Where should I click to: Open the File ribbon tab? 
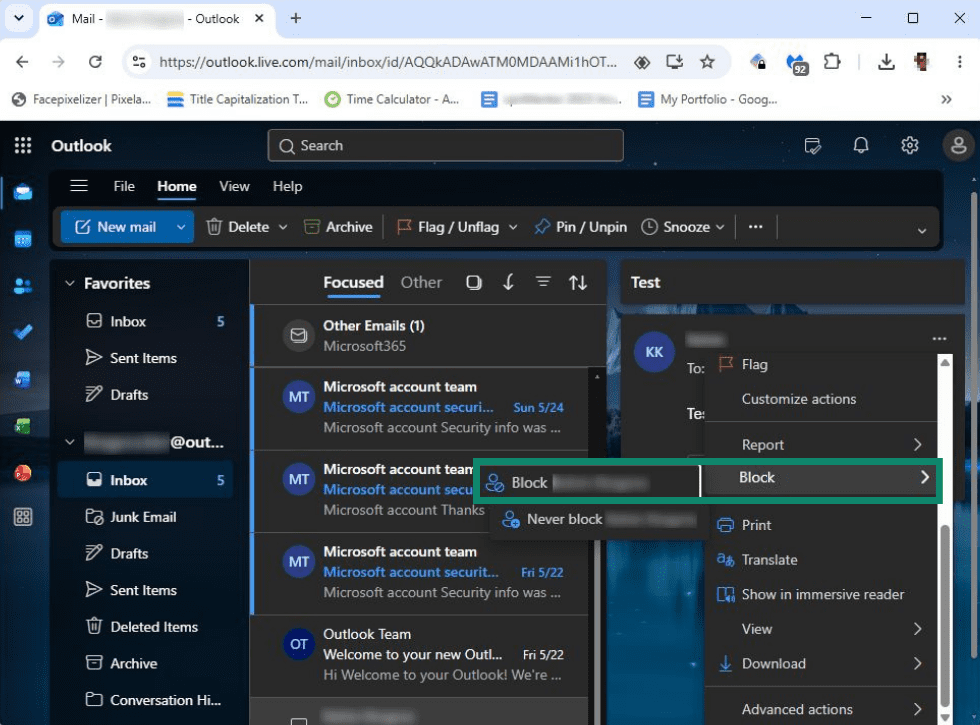click(124, 186)
